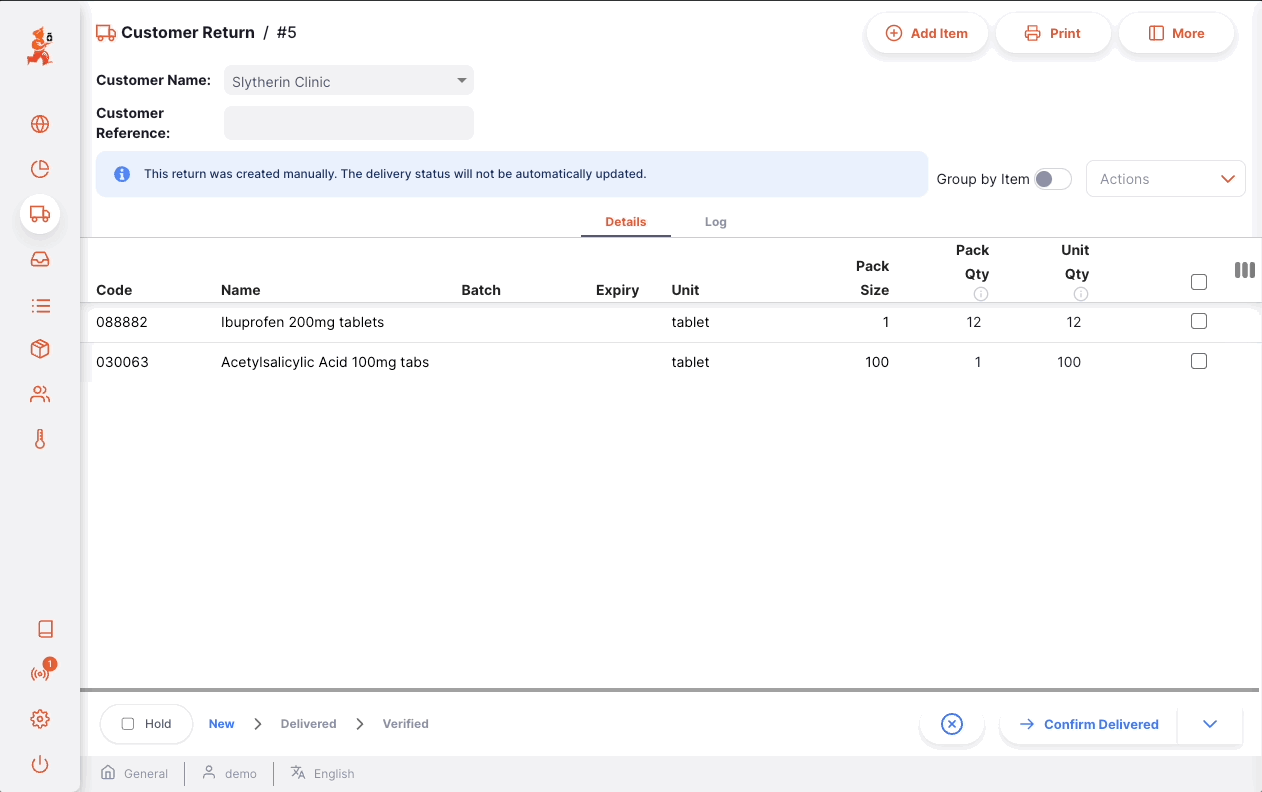Sort by the Code column header
1262x792 pixels.
(114, 290)
